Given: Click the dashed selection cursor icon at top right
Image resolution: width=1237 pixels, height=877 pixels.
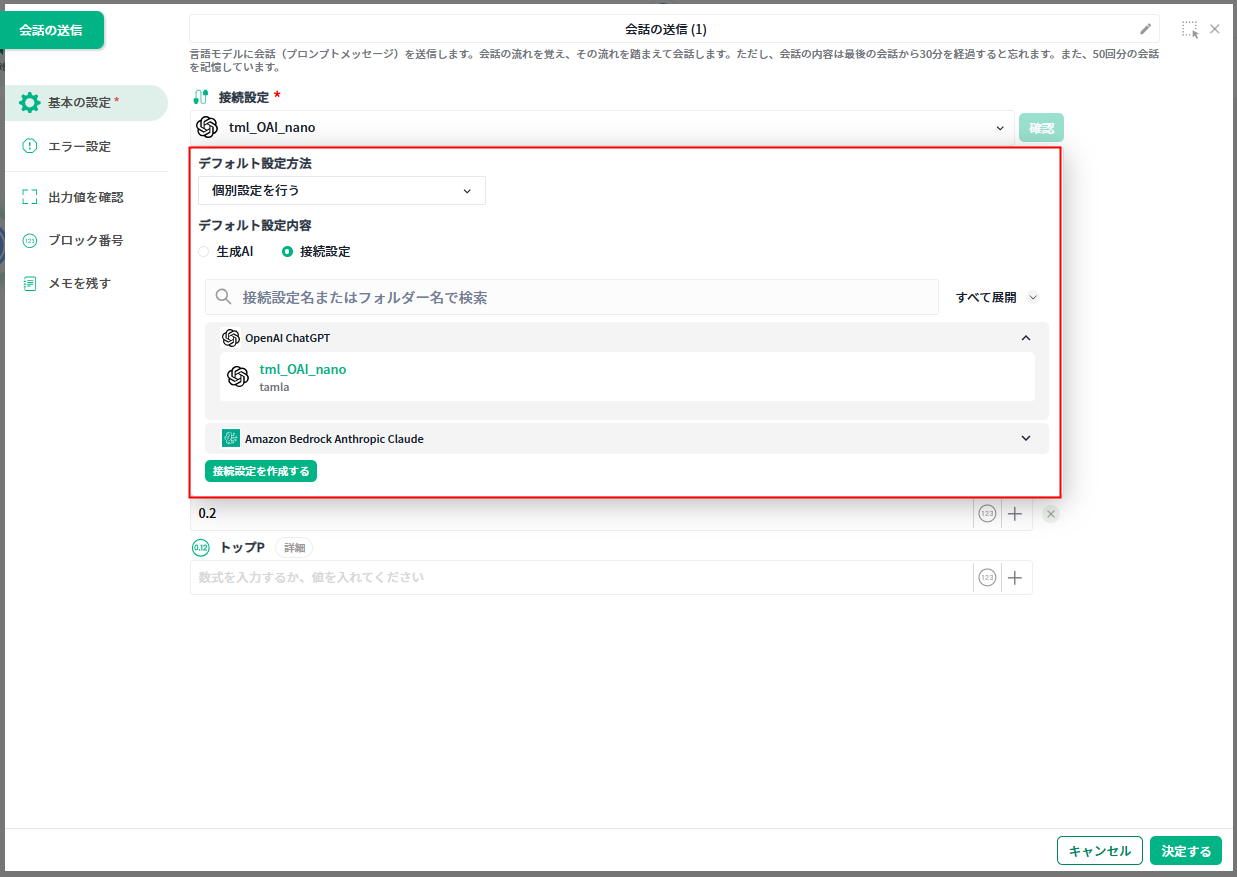Looking at the screenshot, I should click(1189, 29).
